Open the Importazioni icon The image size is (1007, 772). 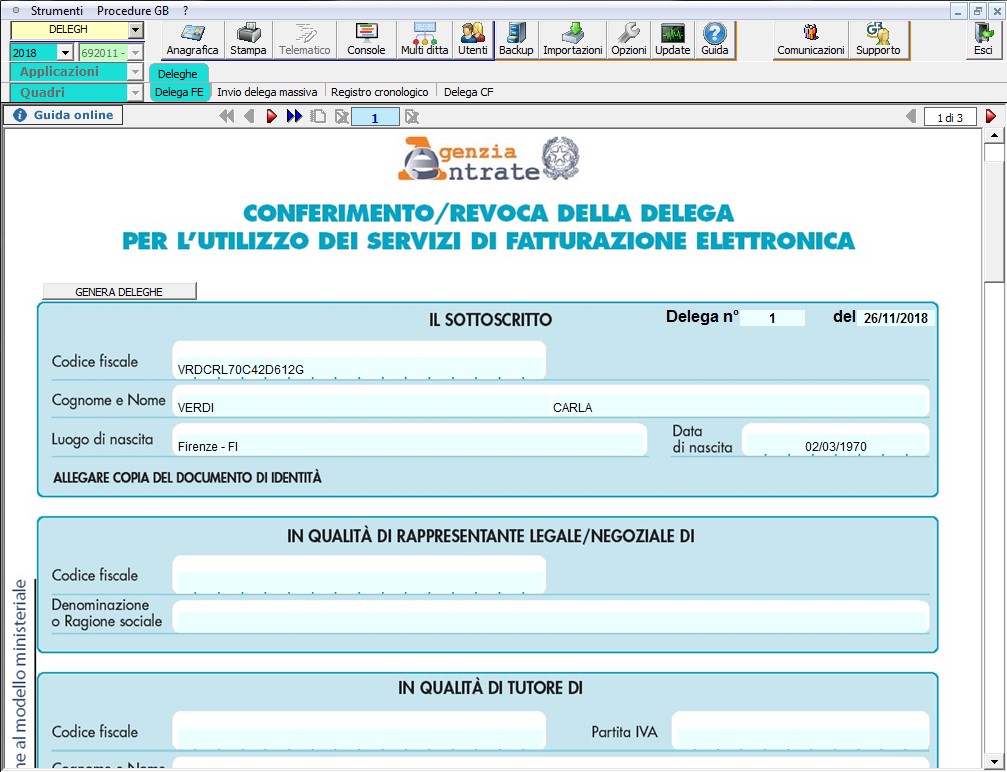[x=573, y=40]
